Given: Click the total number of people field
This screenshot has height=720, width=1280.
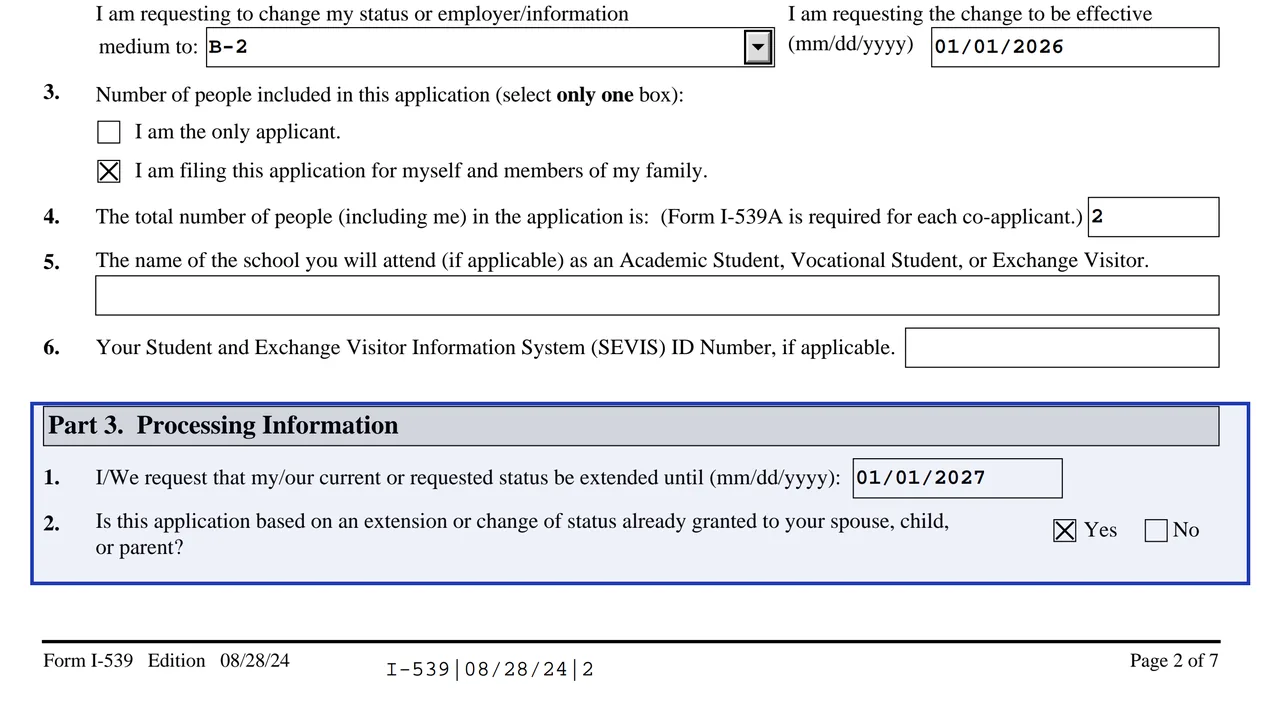Looking at the screenshot, I should [x=1153, y=217].
